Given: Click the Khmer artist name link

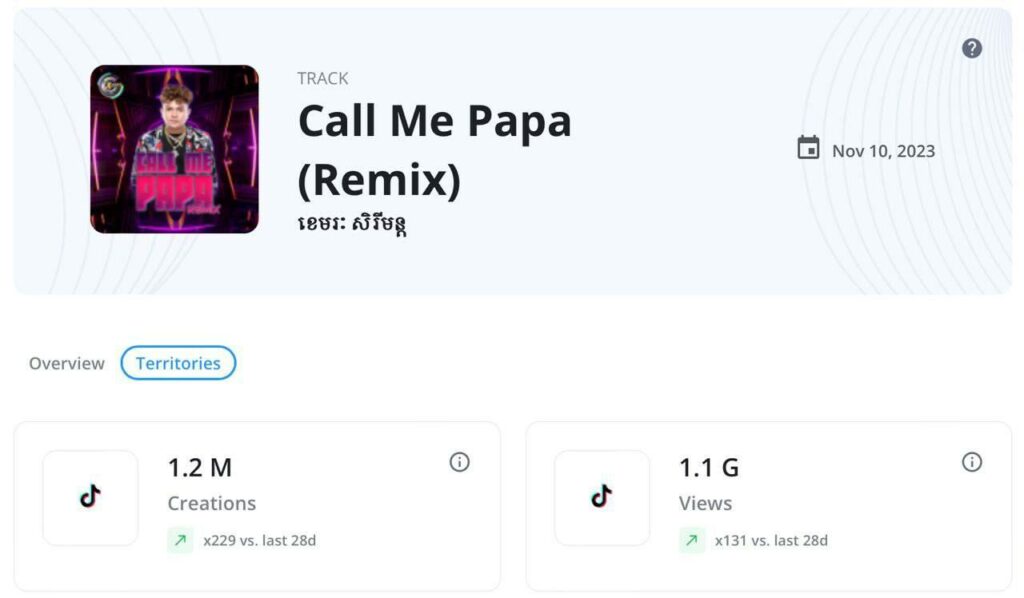Looking at the screenshot, I should coord(352,221).
